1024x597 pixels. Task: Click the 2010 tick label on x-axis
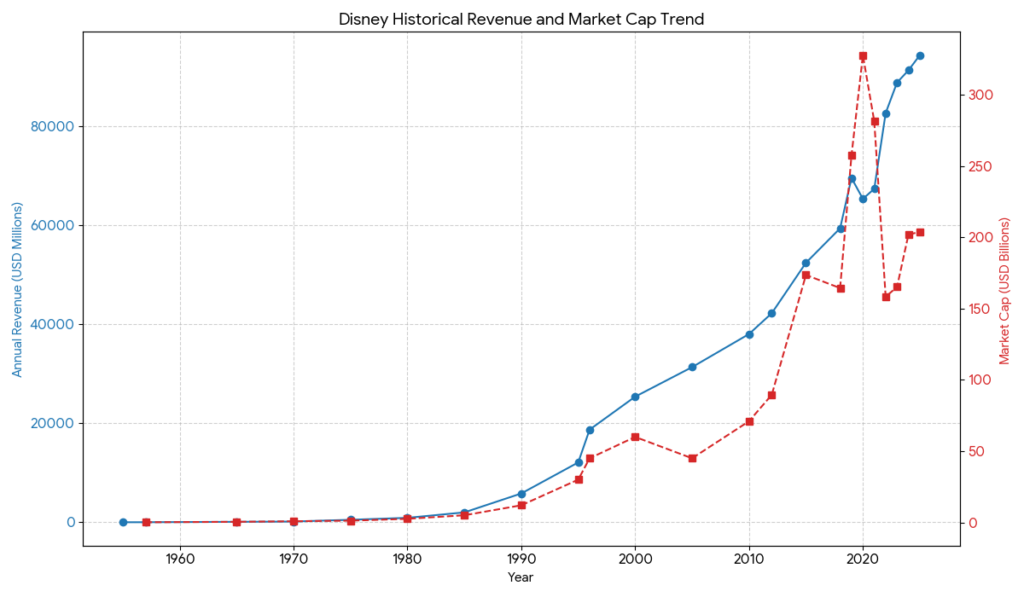[749, 557]
